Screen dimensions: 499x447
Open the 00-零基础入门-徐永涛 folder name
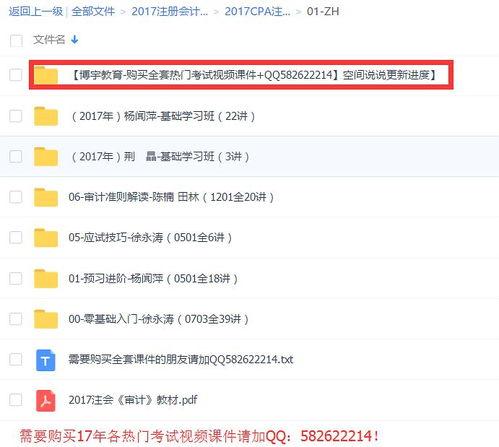point(159,319)
